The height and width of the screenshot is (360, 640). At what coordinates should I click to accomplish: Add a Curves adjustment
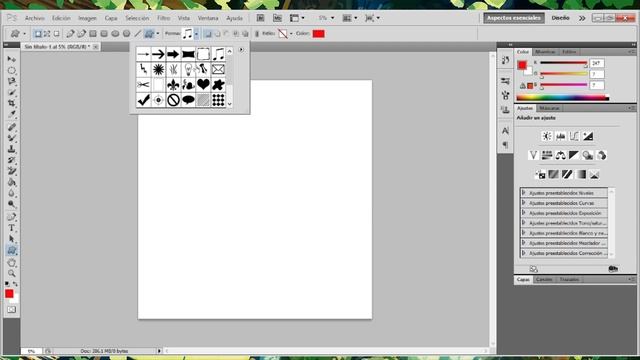pos(574,136)
